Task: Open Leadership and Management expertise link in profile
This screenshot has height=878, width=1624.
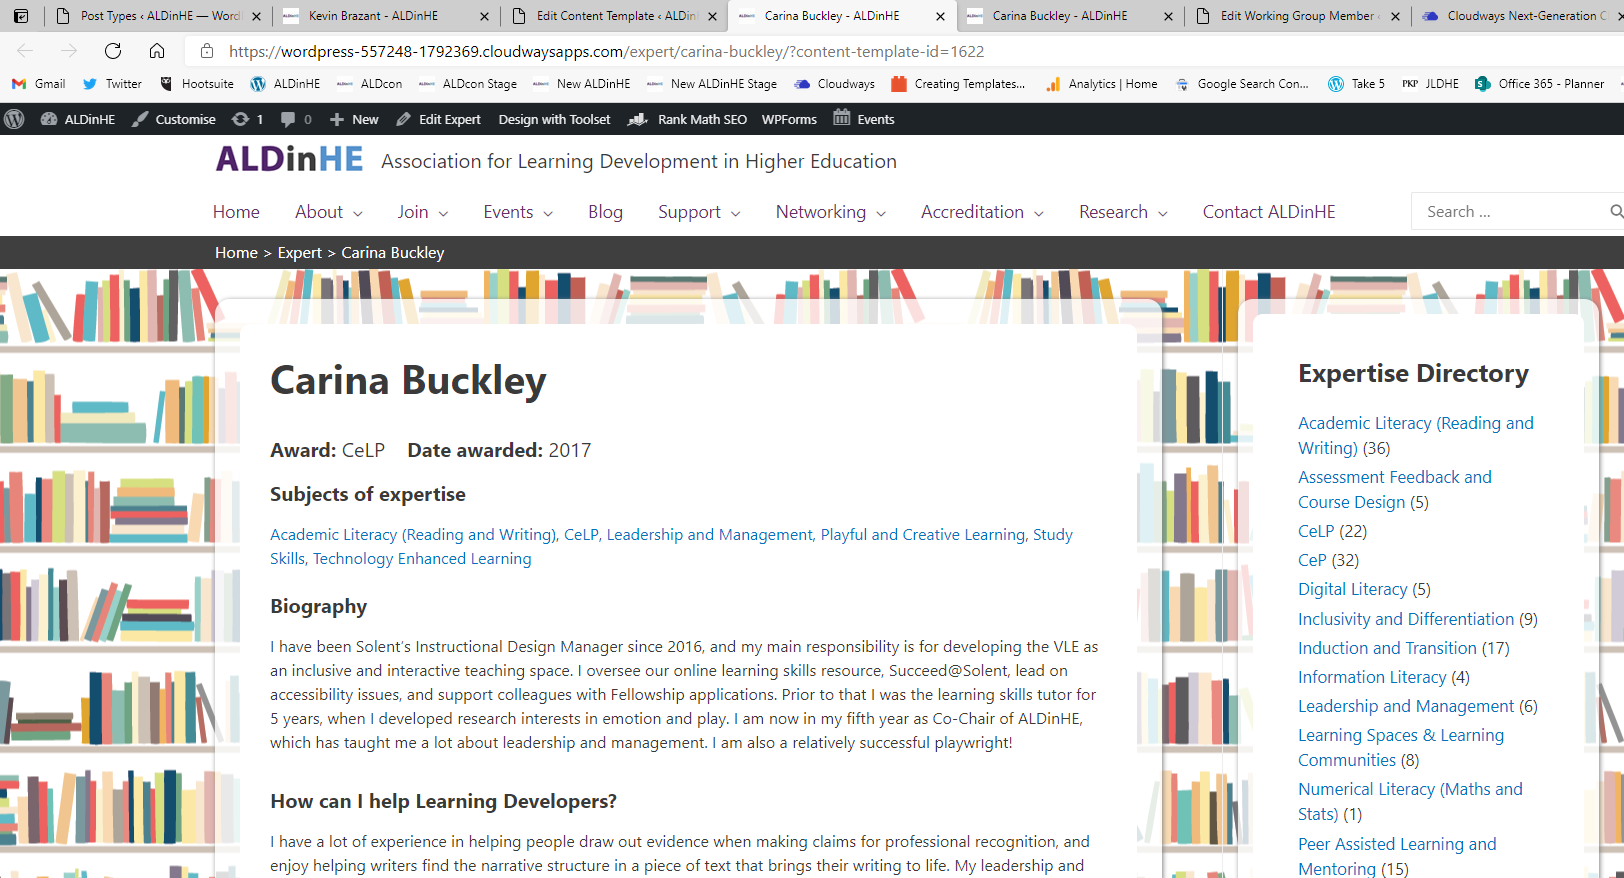Action: [x=709, y=535]
